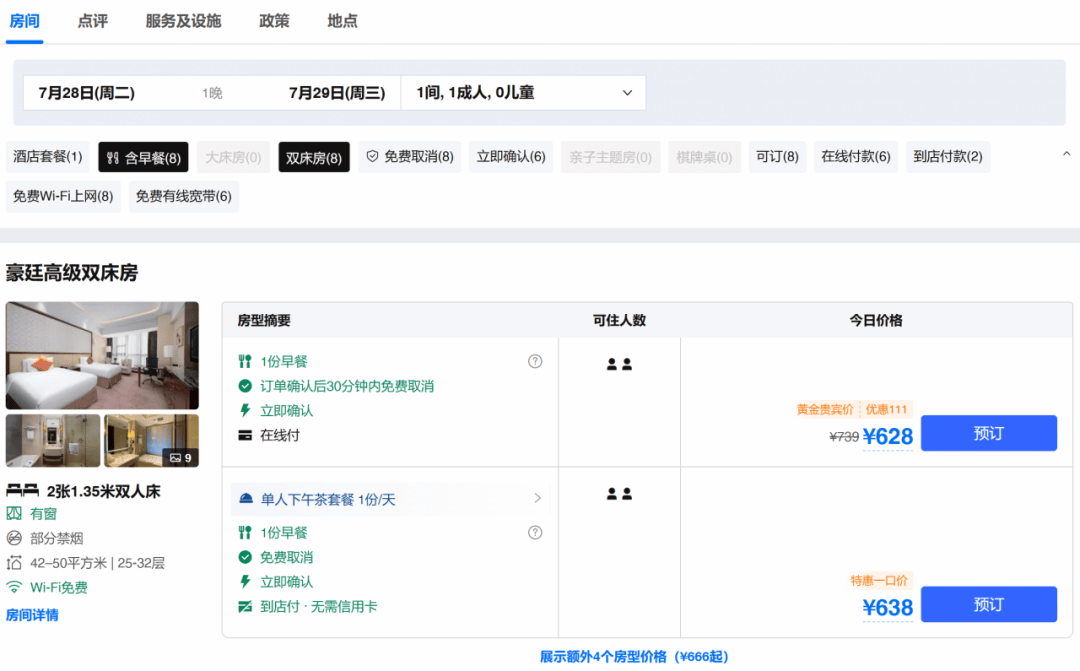Click the second breakfast help question icon
Screen dimensions: 1080x671
[x=534, y=533]
